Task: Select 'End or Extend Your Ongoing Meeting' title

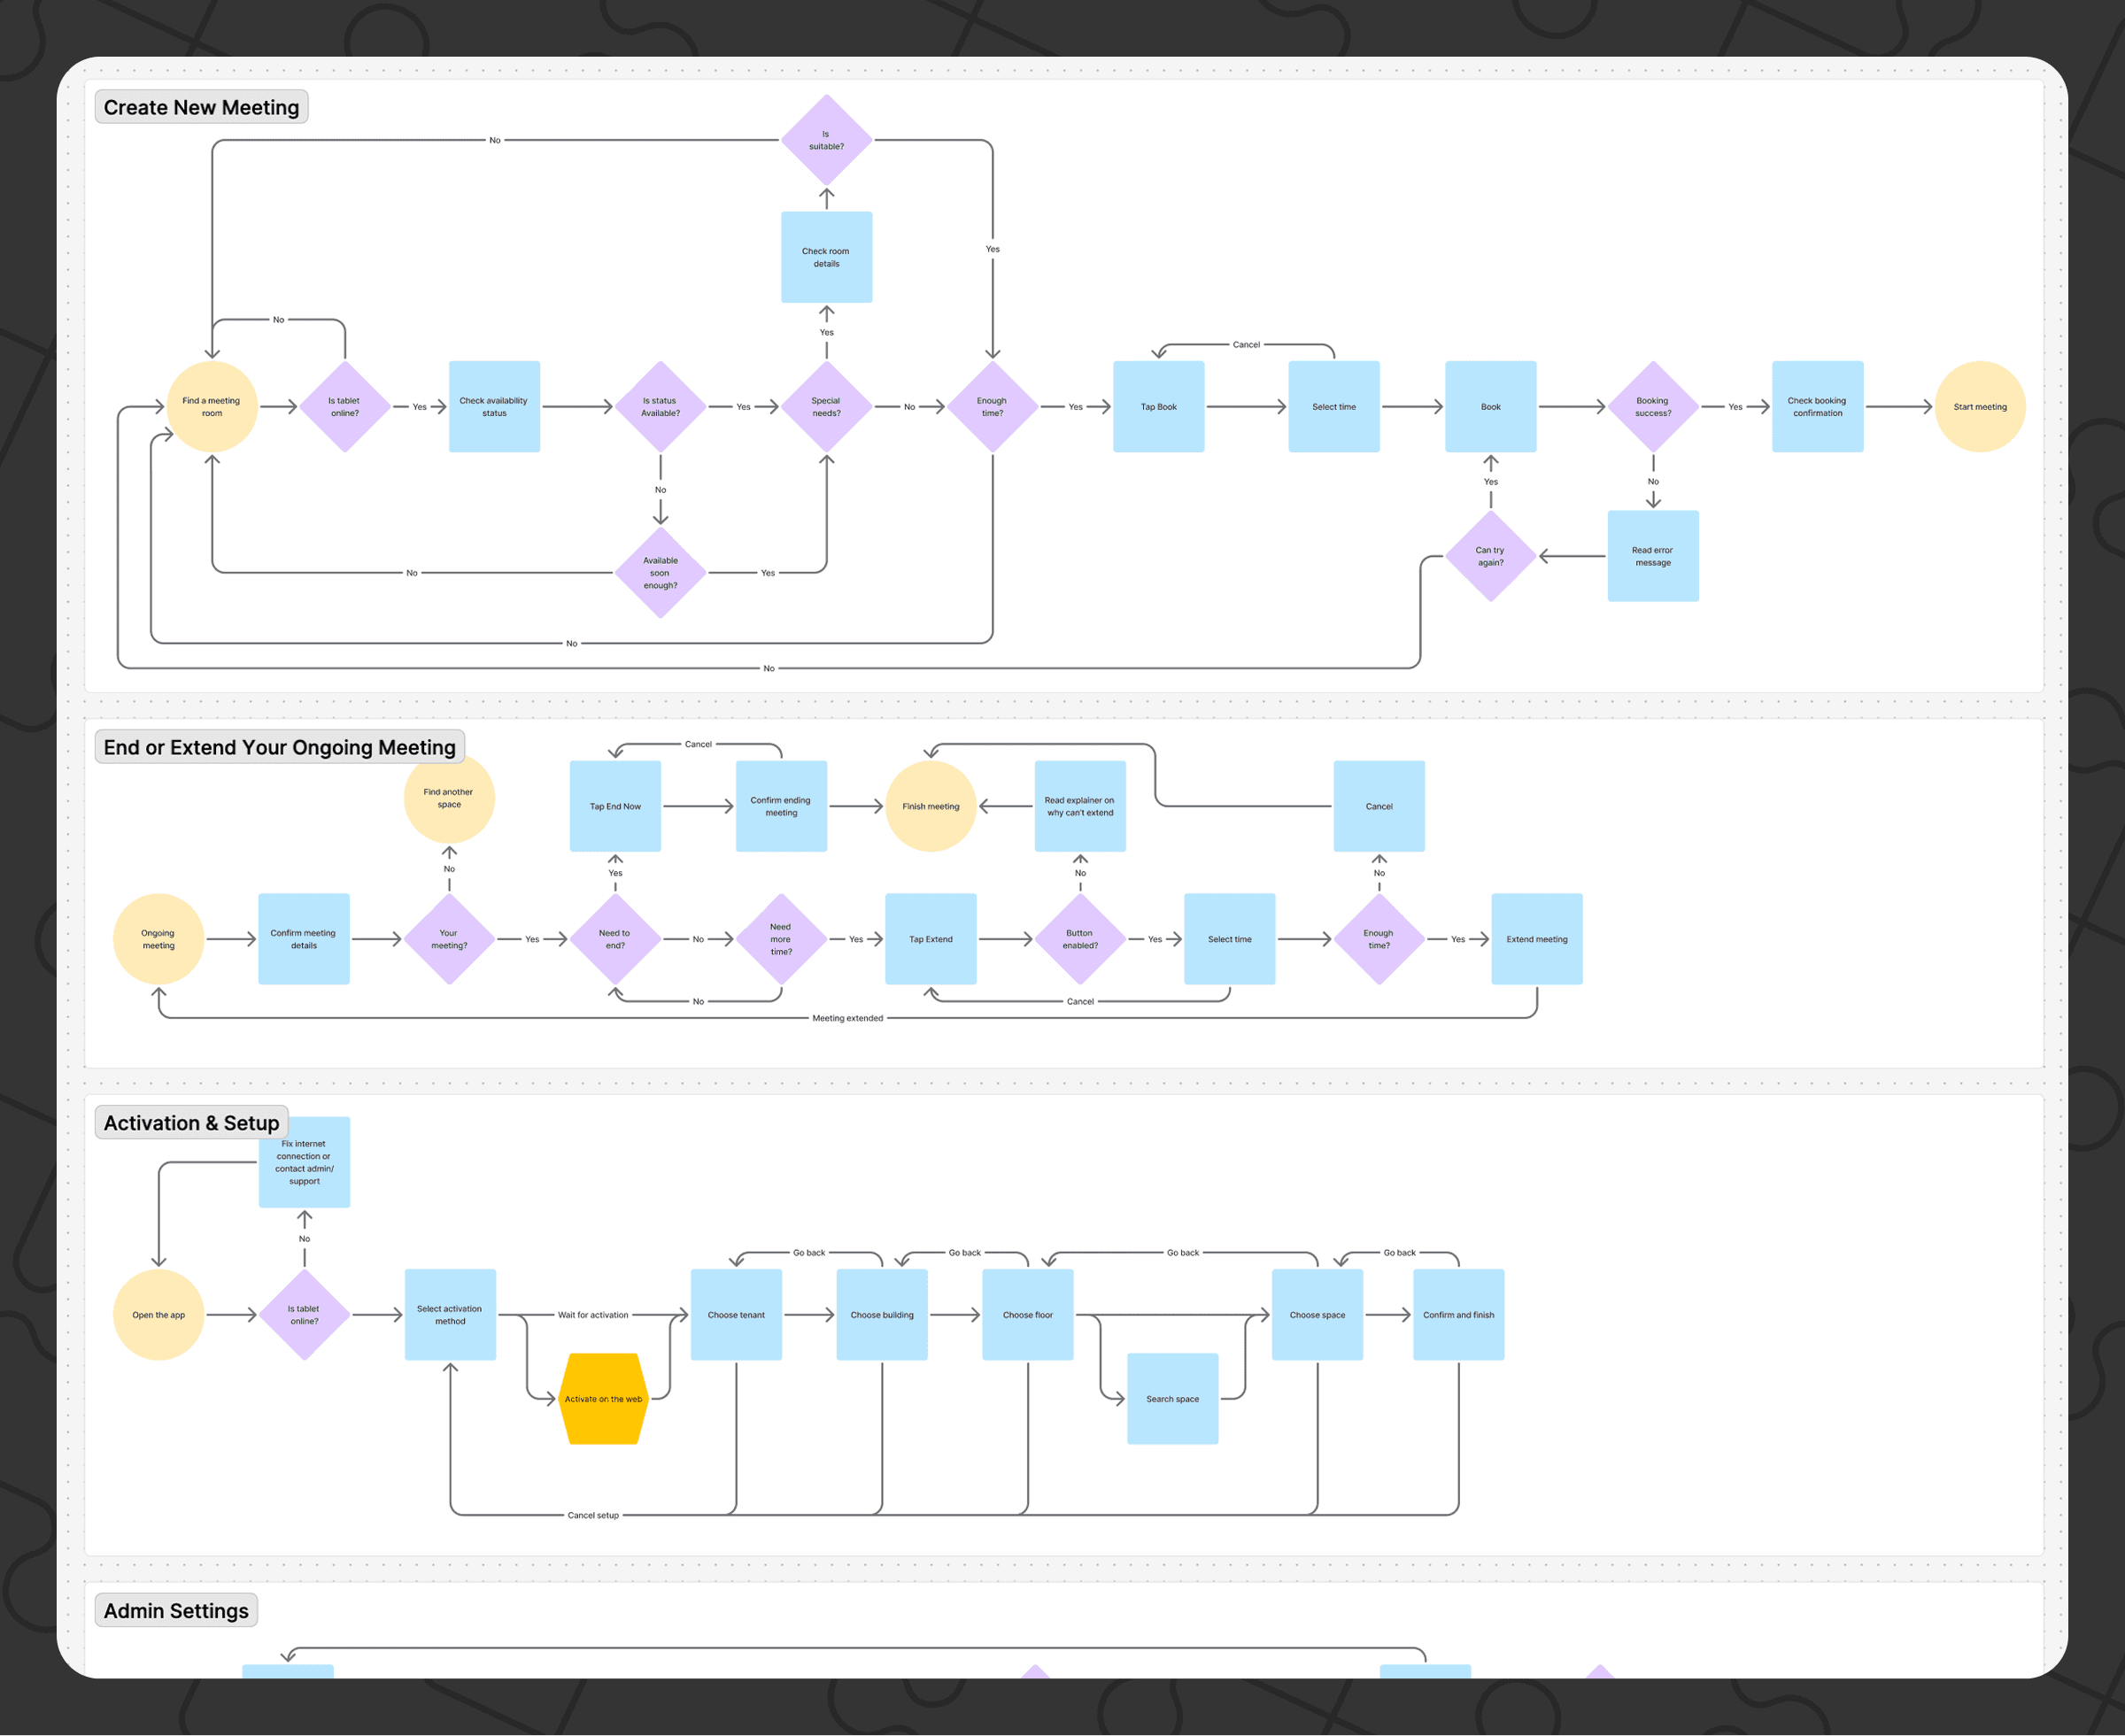Action: [279, 747]
